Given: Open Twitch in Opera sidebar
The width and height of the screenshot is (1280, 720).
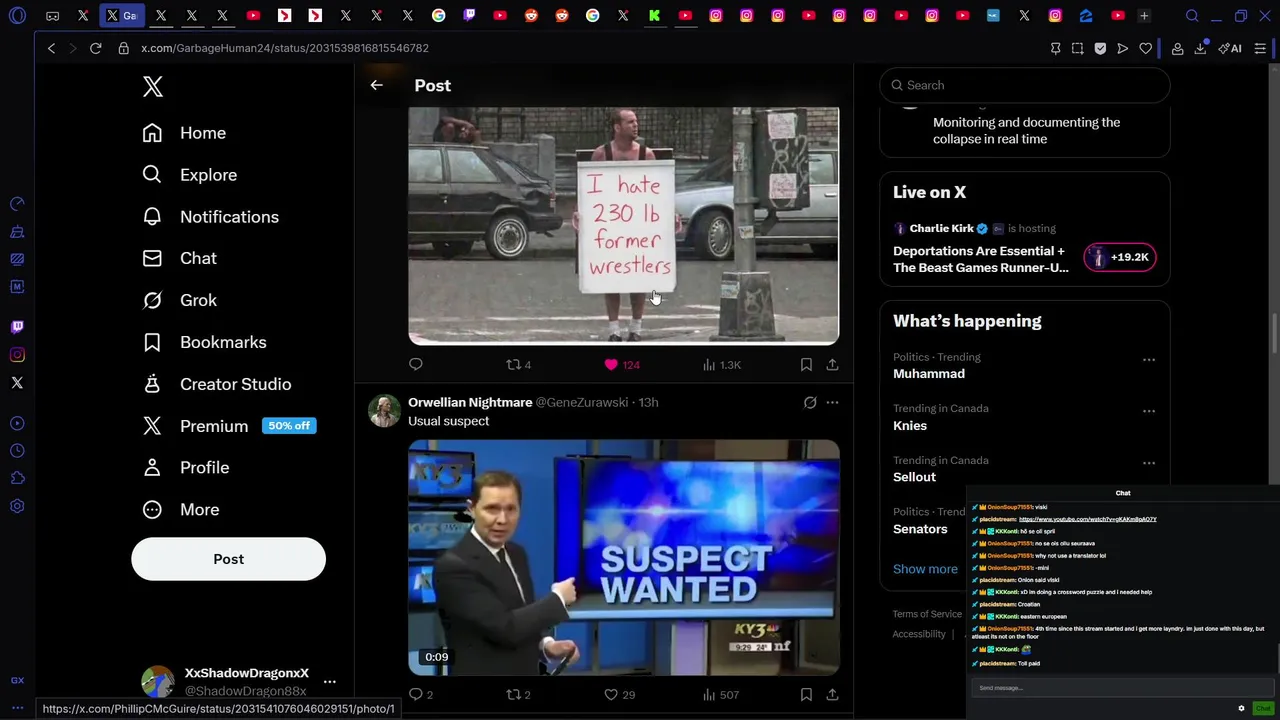Looking at the screenshot, I should 17,327.
